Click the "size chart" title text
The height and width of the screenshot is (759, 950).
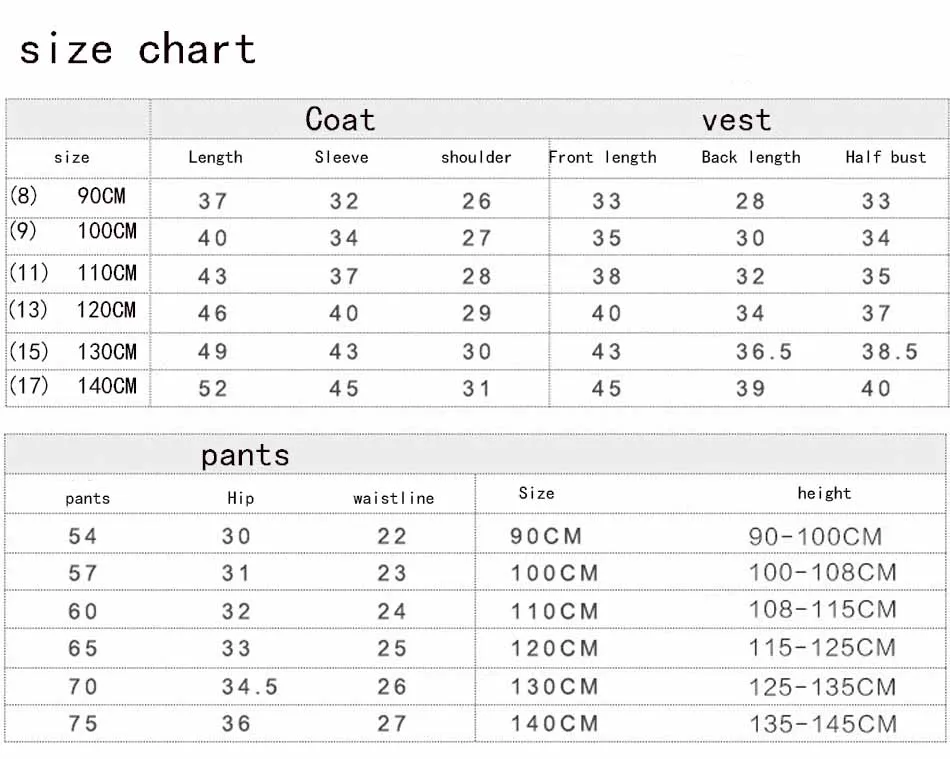[137, 49]
